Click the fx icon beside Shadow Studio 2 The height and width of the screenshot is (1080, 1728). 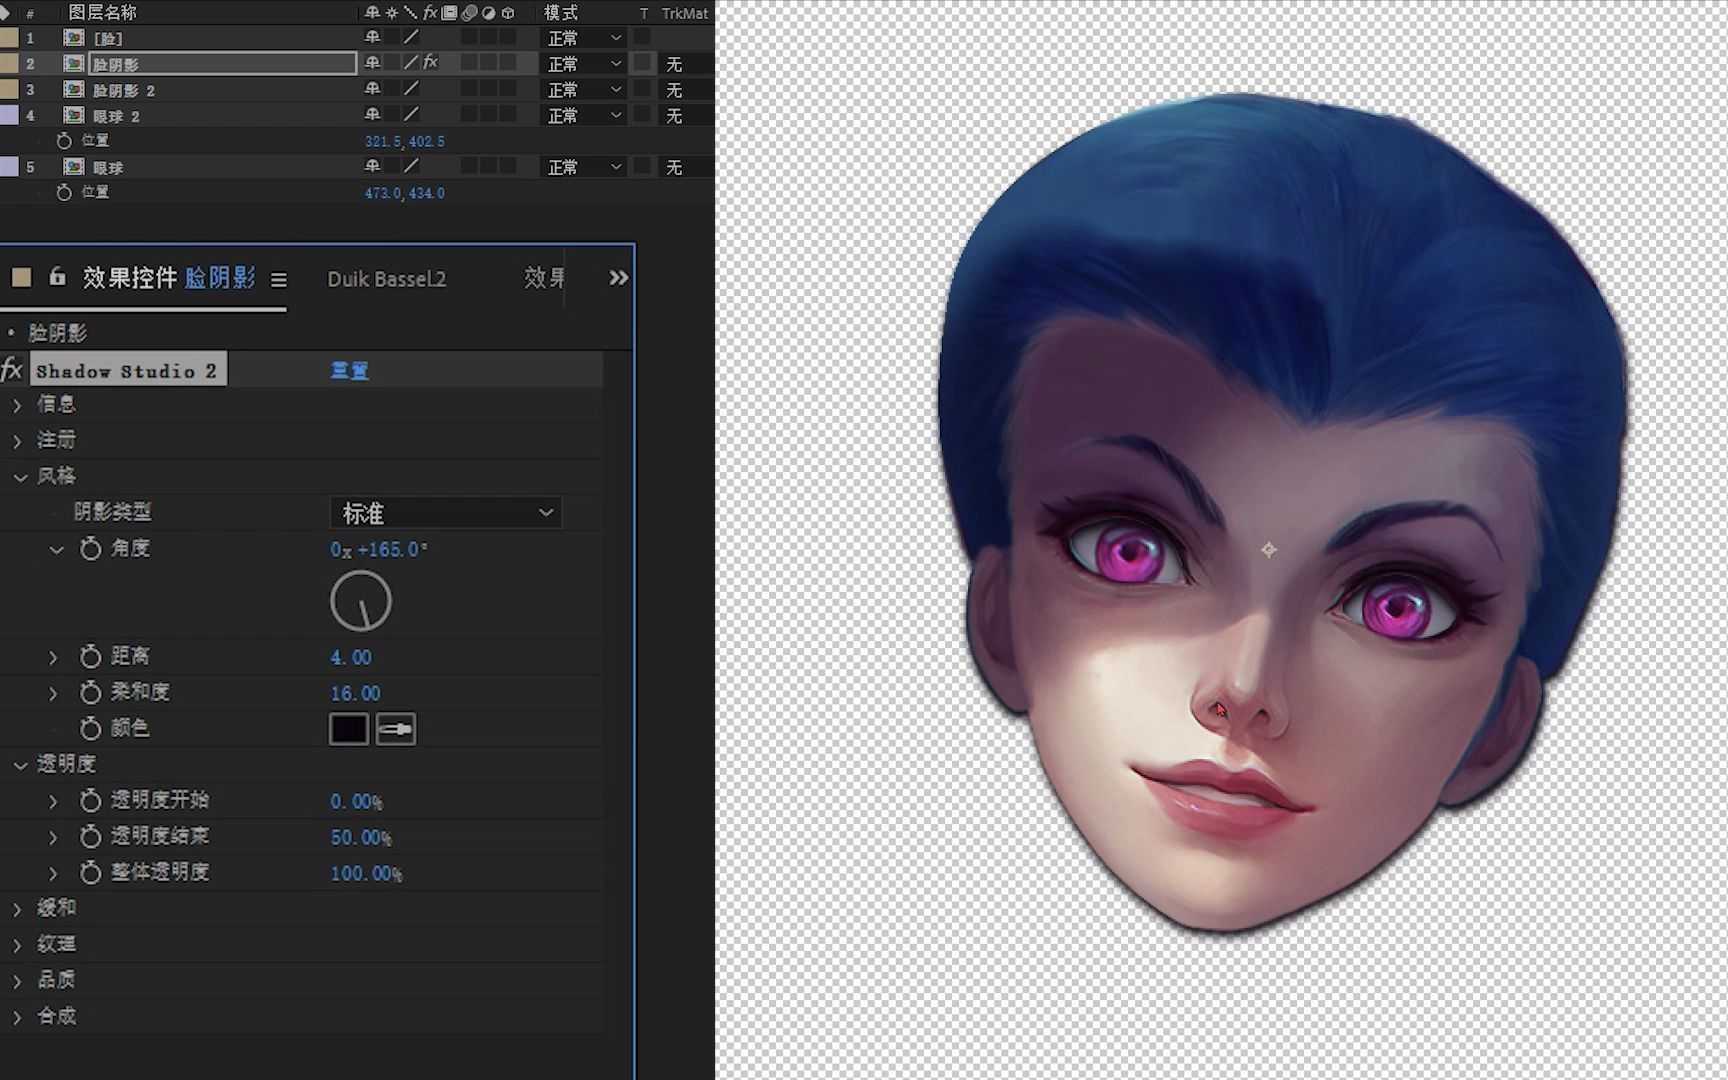[12, 369]
